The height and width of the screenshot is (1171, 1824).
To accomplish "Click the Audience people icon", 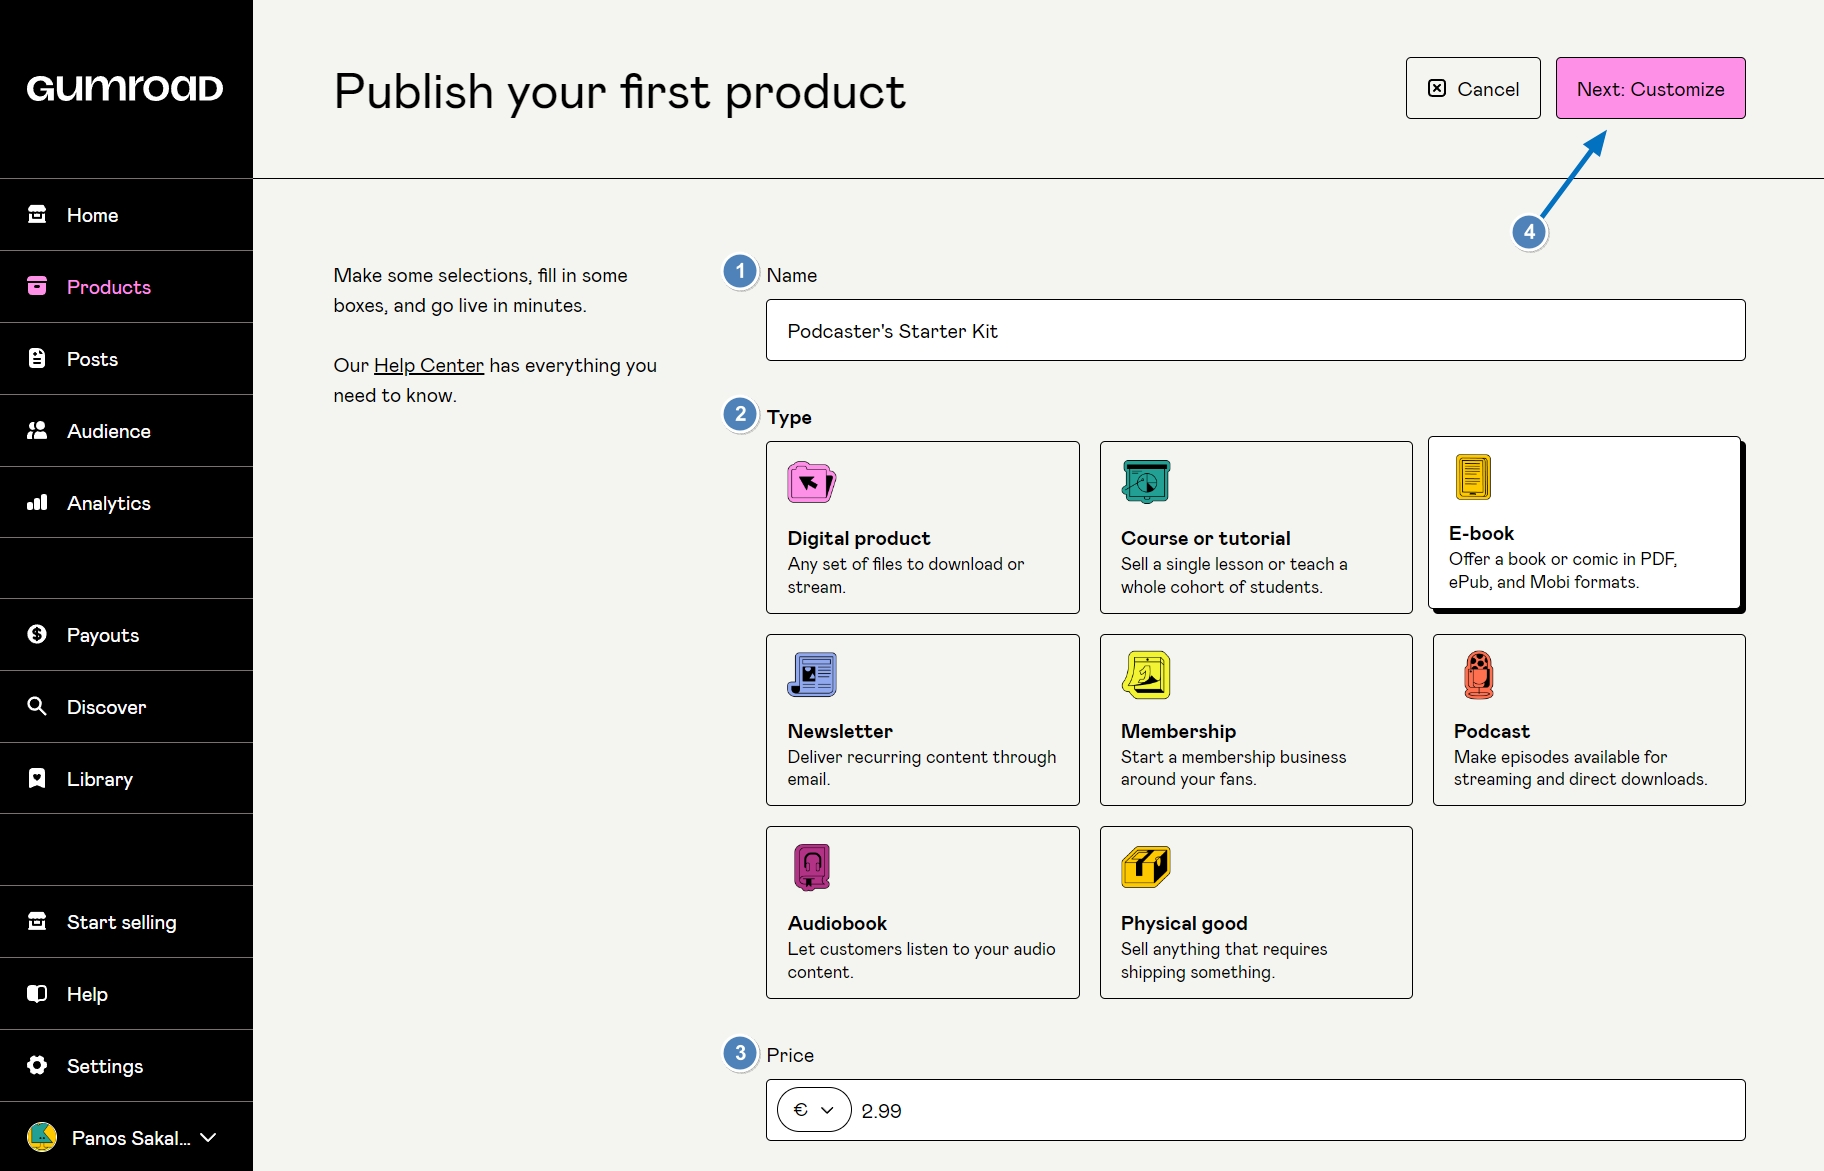I will 37,431.
